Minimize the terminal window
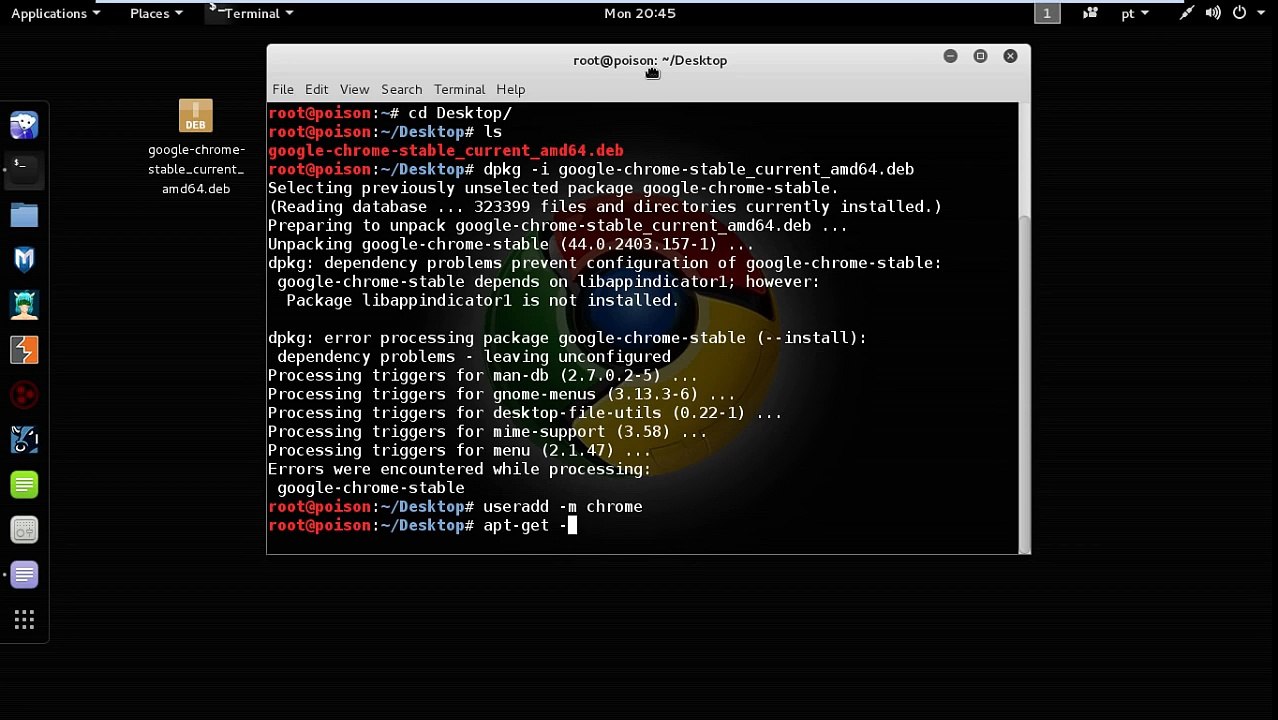The width and height of the screenshot is (1278, 720). coord(950,56)
